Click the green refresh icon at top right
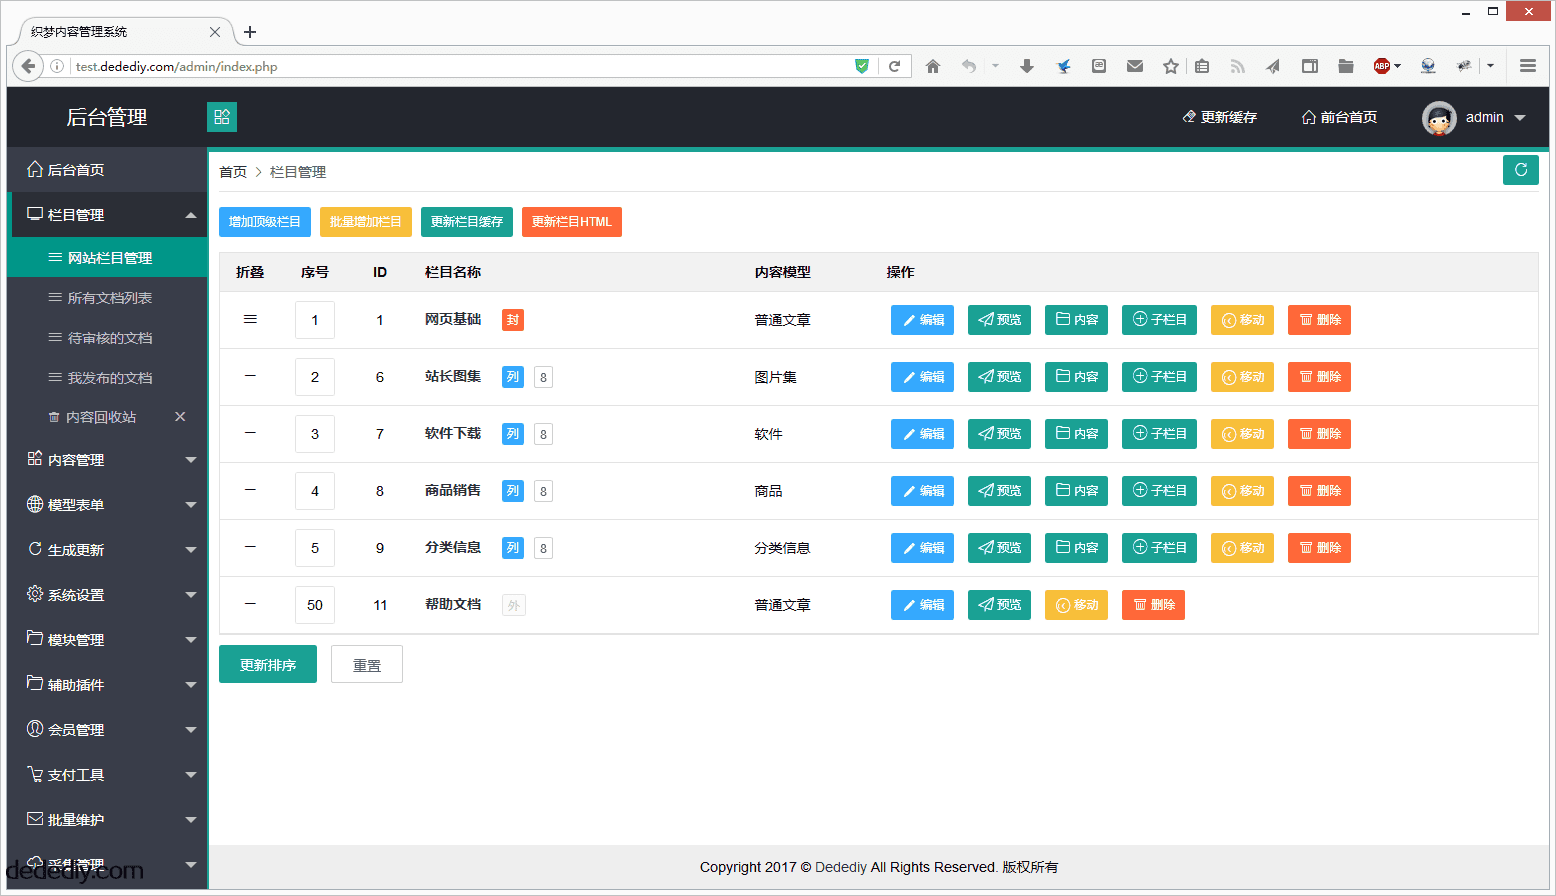Screen dimensions: 1556x896 [x=1520, y=170]
